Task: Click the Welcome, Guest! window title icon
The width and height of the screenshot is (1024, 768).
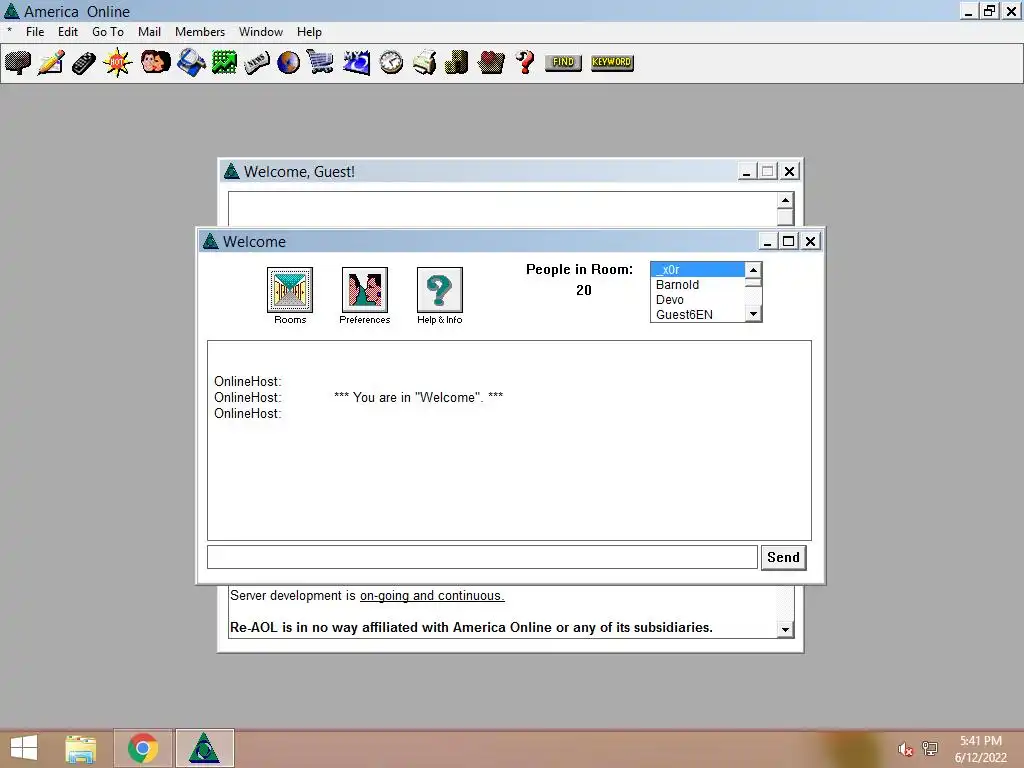Action: [231, 171]
